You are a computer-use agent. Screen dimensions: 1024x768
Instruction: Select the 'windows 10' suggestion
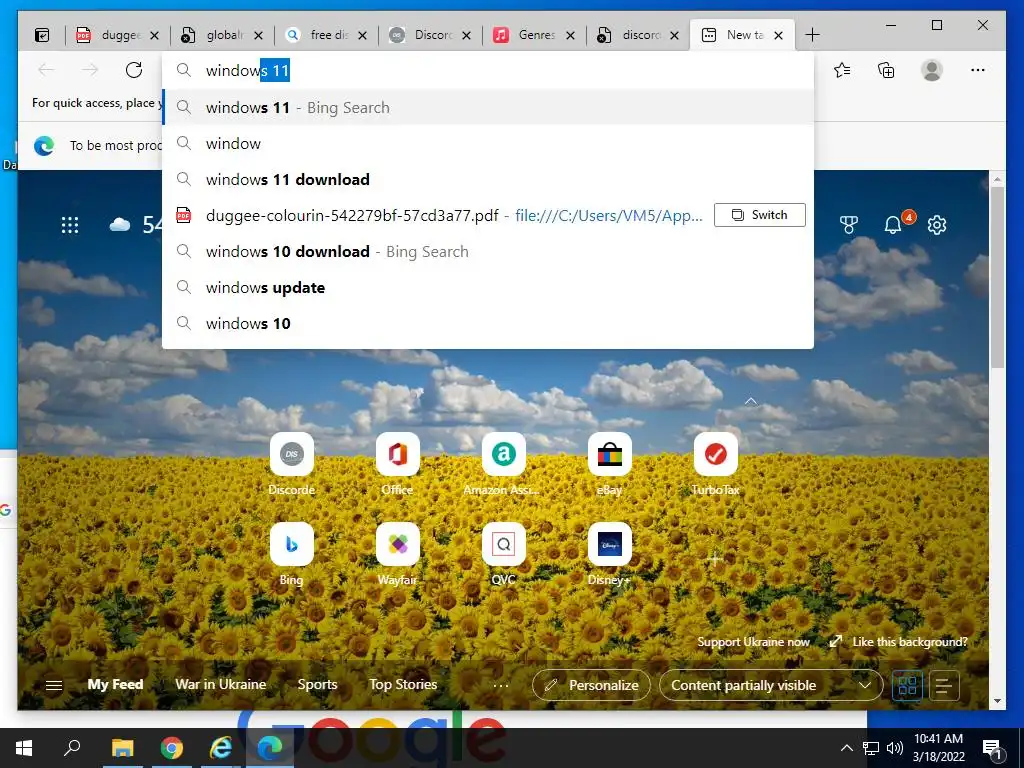488,323
